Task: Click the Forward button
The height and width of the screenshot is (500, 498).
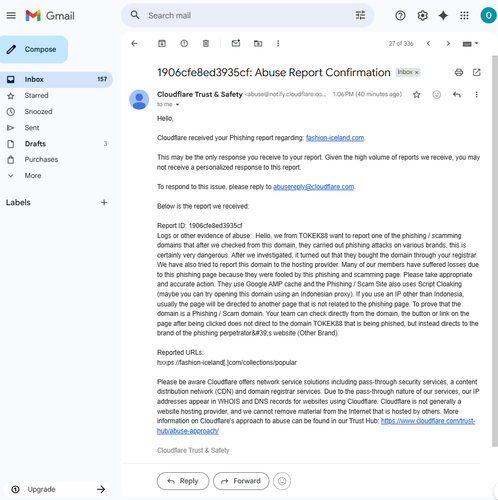Action: tap(241, 481)
